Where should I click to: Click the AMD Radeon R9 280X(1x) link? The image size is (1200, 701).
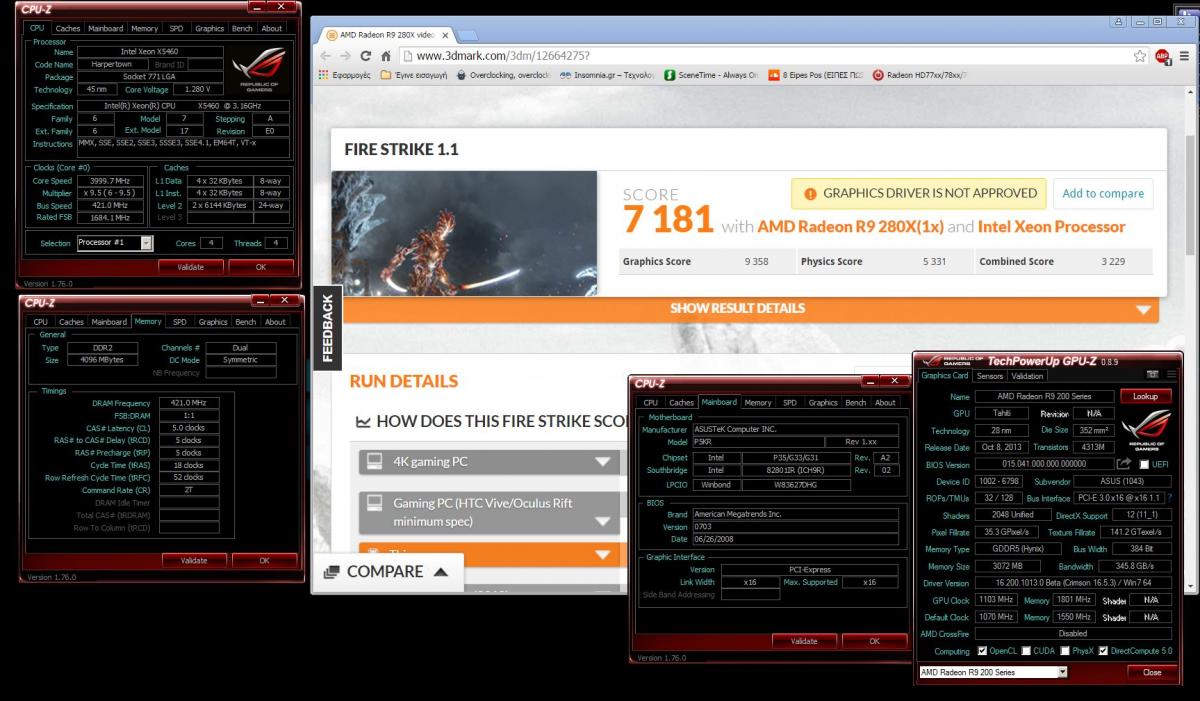pyautogui.click(x=850, y=227)
